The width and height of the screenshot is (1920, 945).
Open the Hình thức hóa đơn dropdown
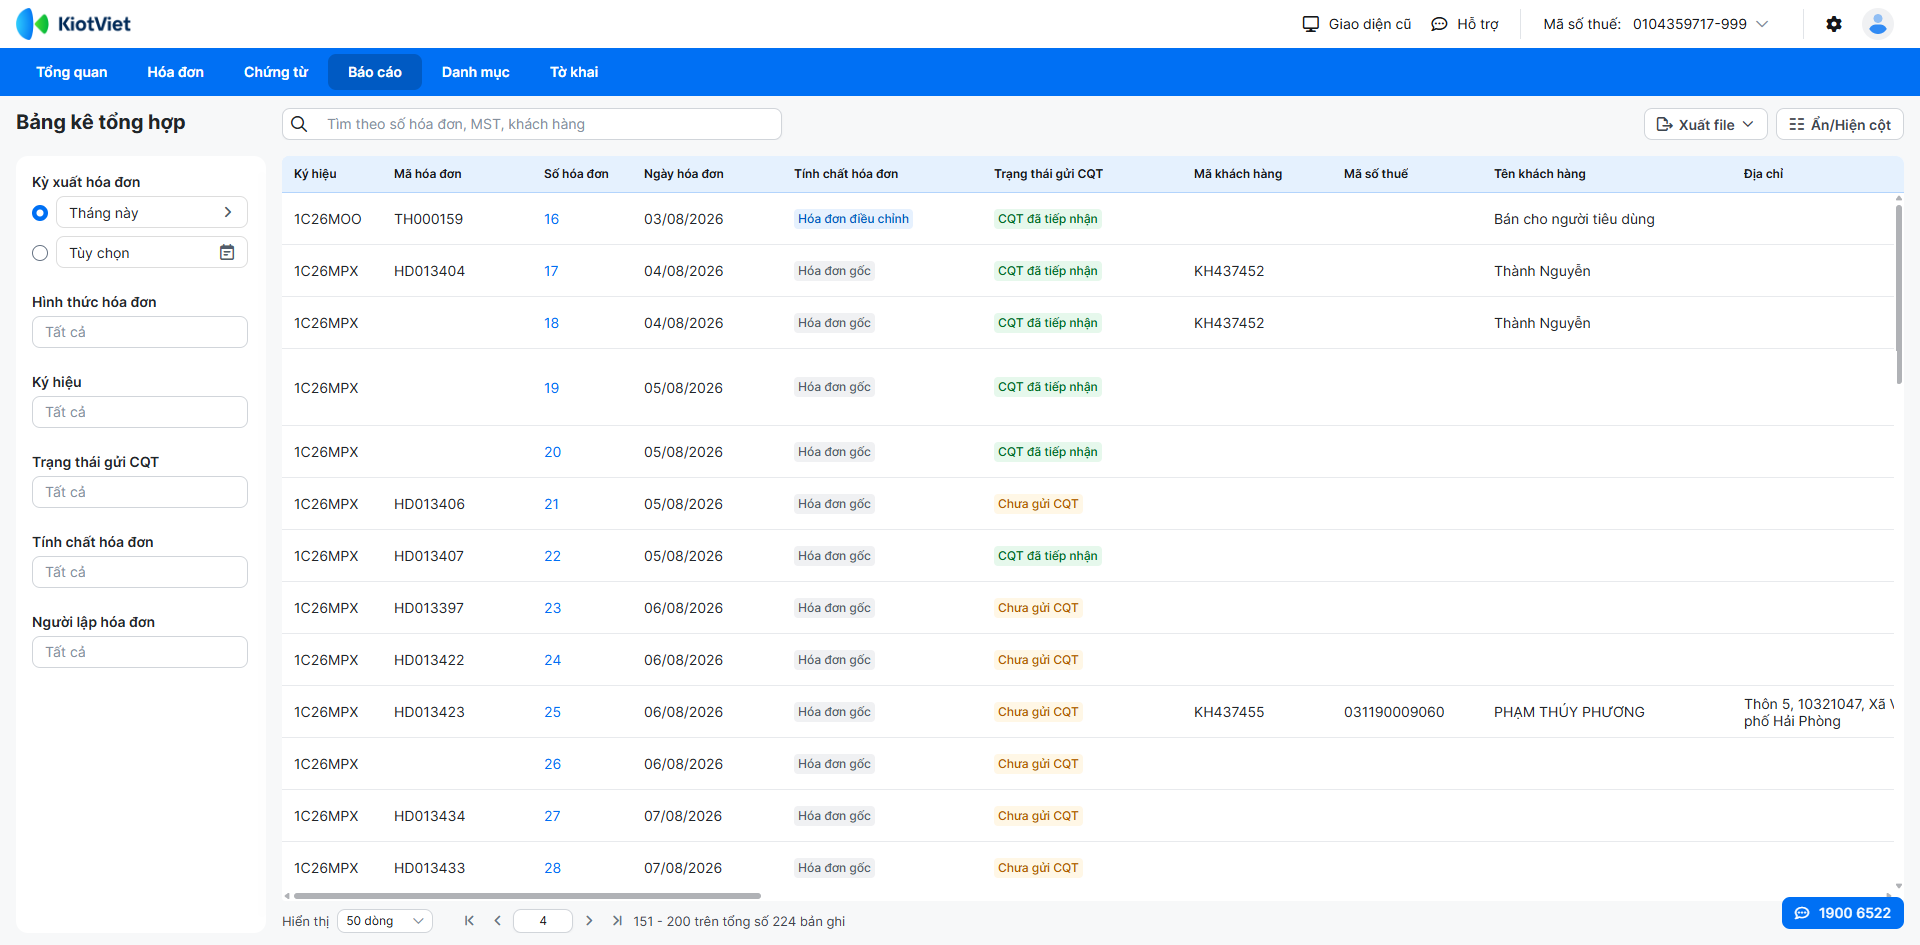[140, 332]
